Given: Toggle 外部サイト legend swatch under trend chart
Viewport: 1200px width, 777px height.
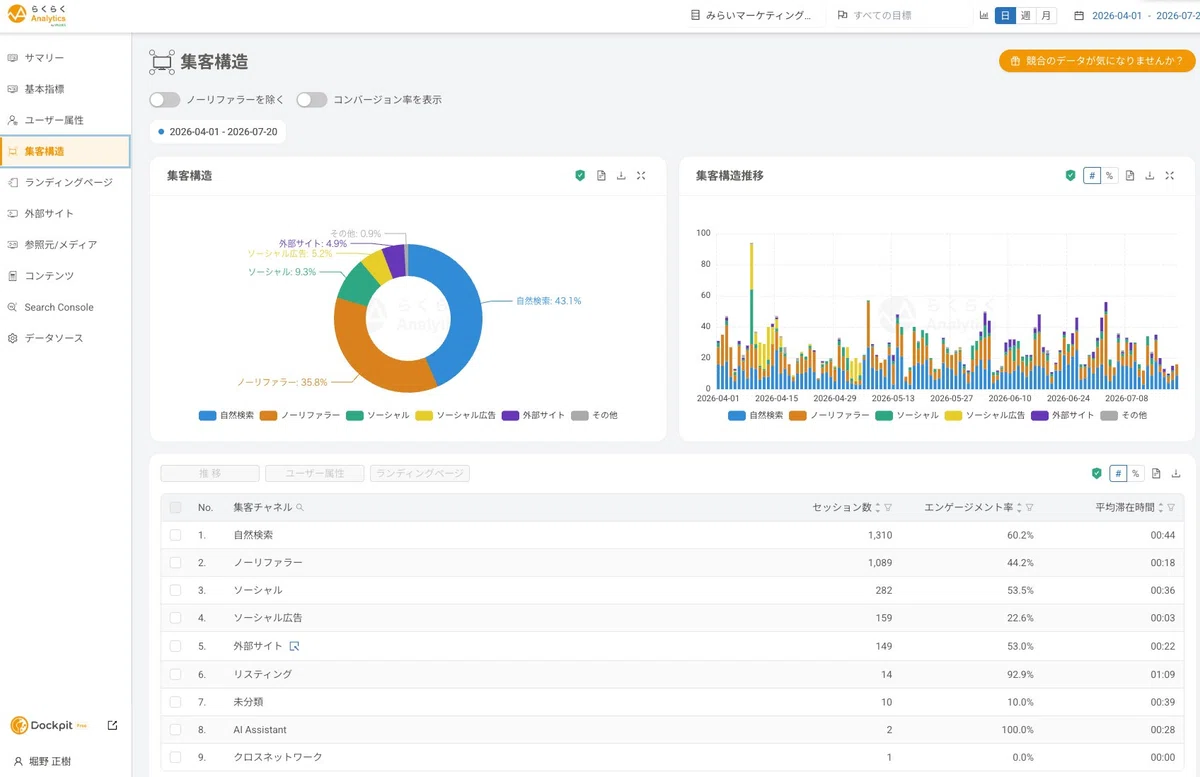Looking at the screenshot, I should (1040, 415).
